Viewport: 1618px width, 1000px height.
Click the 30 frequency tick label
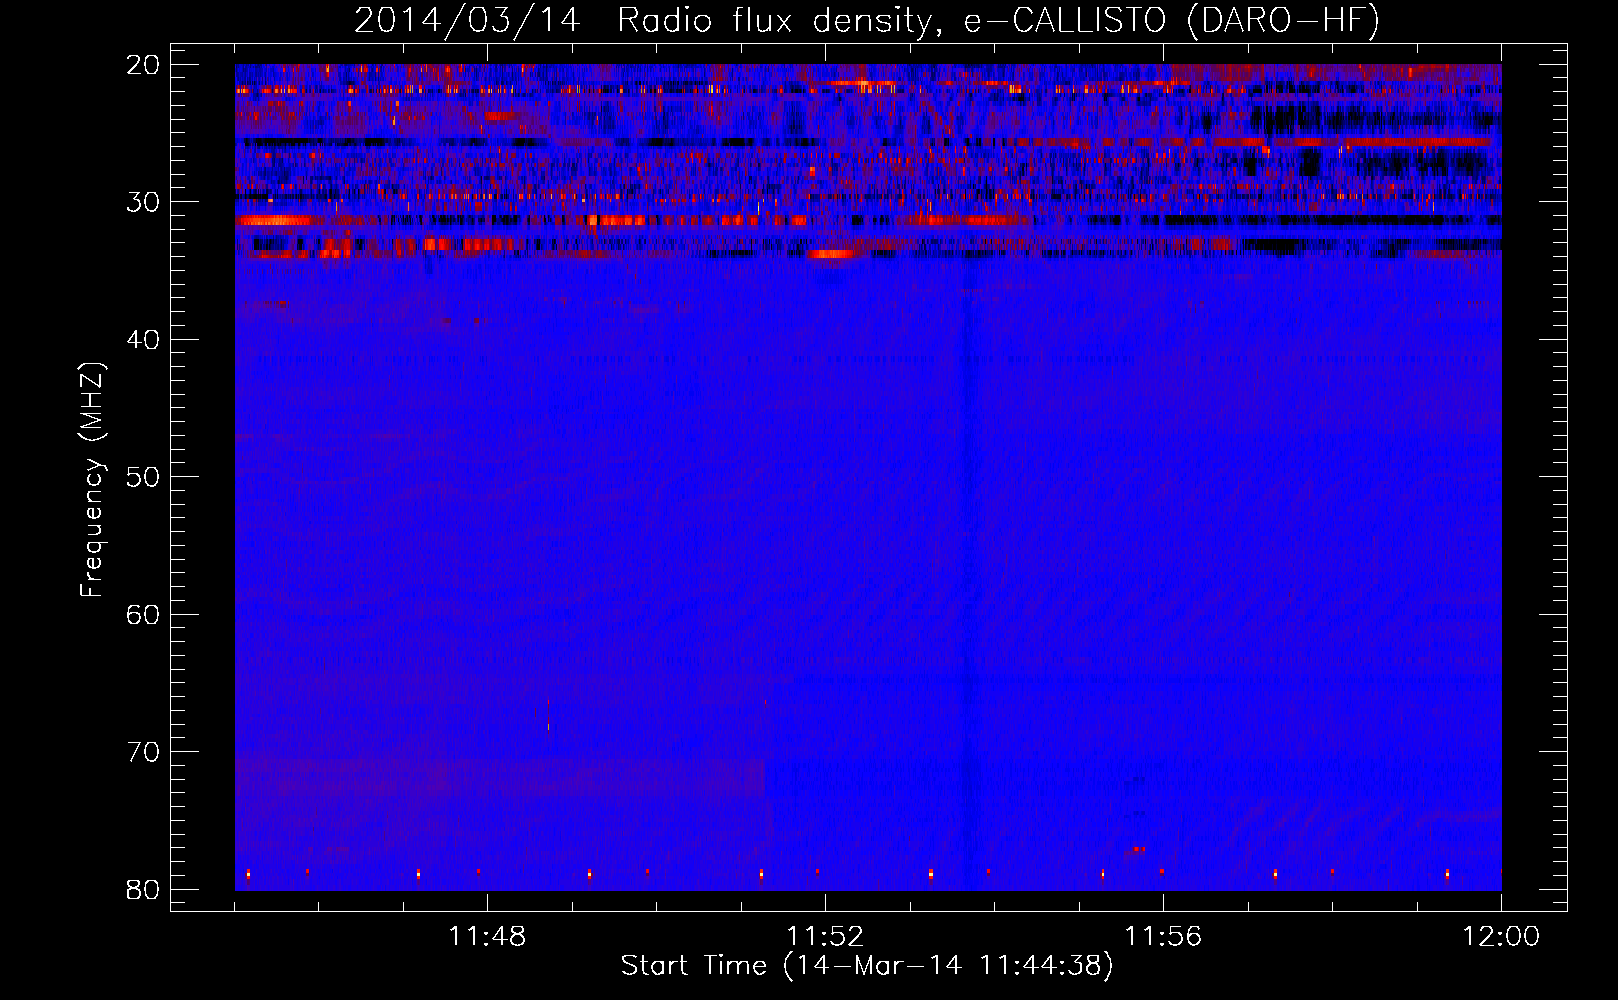143,202
